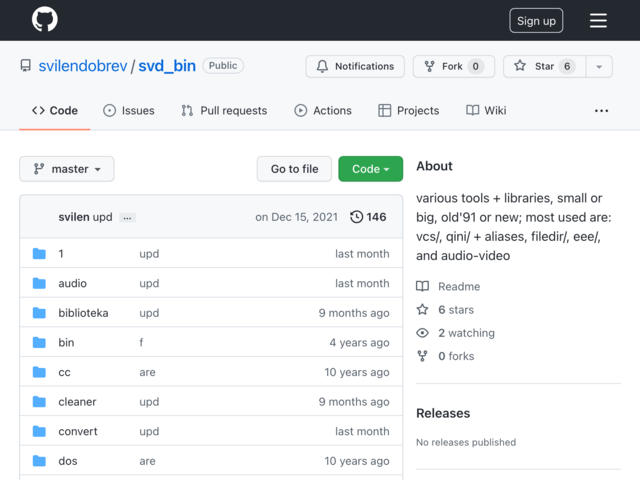Image resolution: width=640 pixels, height=480 pixels.
Task: Open the svilendobrev owner link
Action: click(83, 66)
